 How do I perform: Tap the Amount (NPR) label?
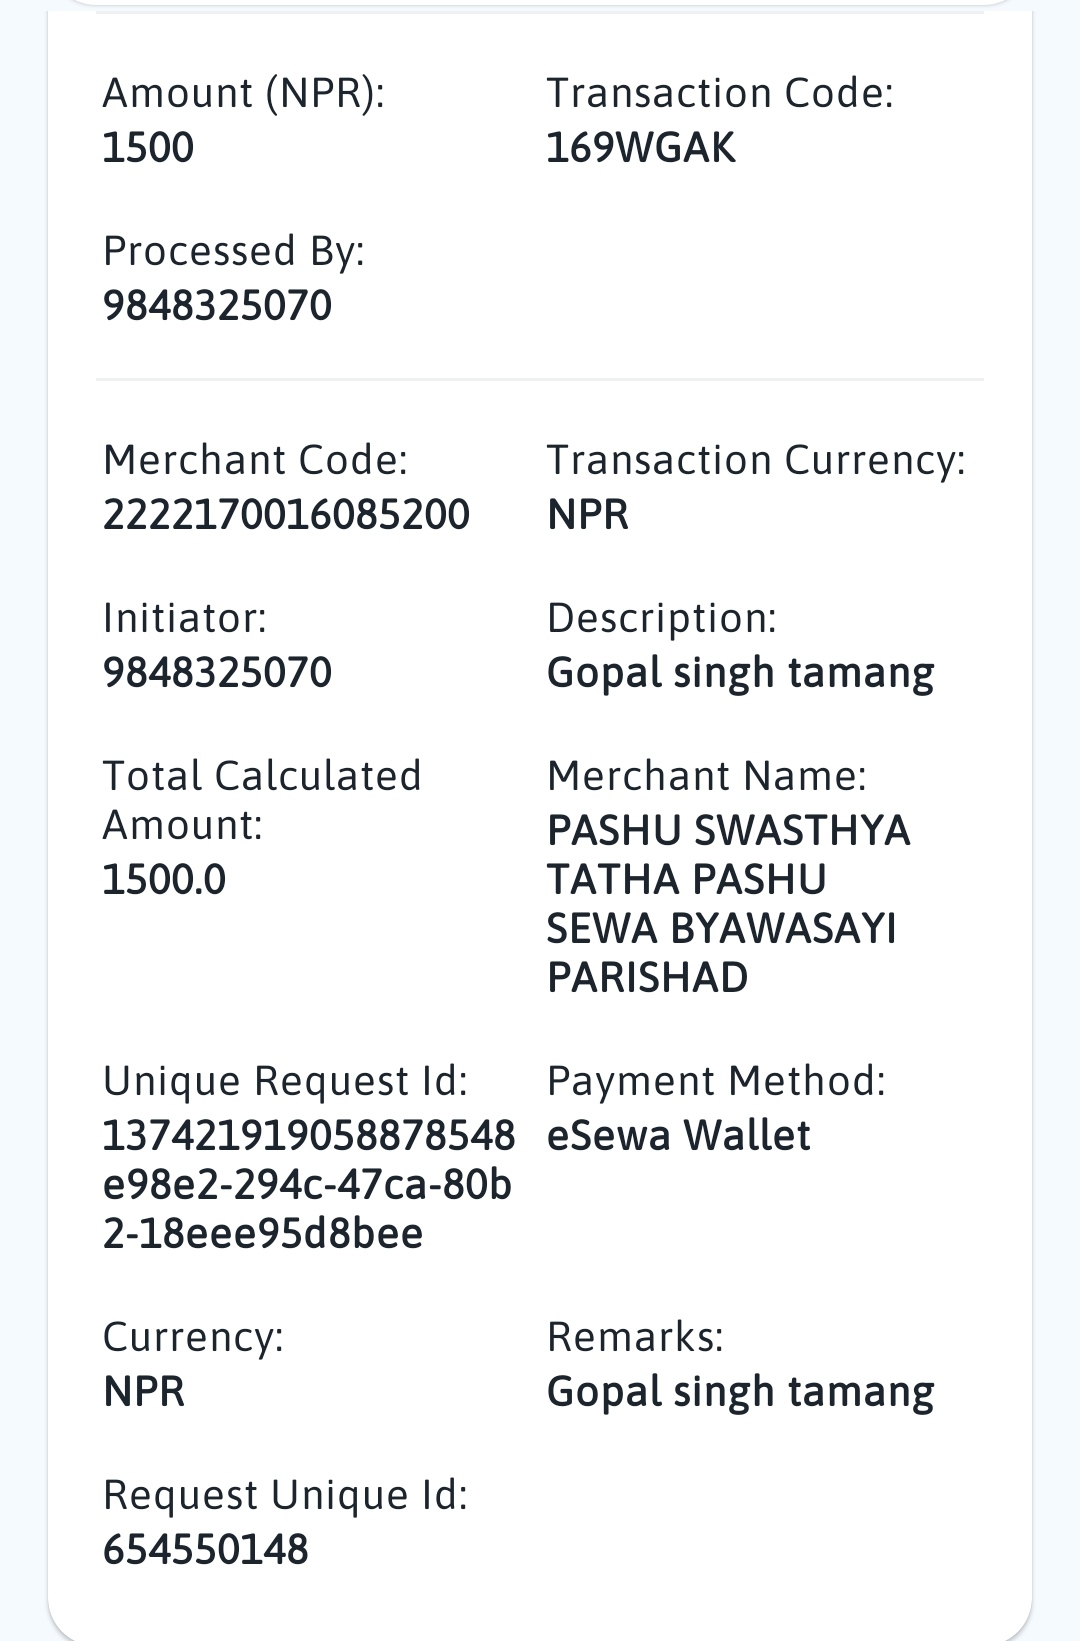[244, 94]
